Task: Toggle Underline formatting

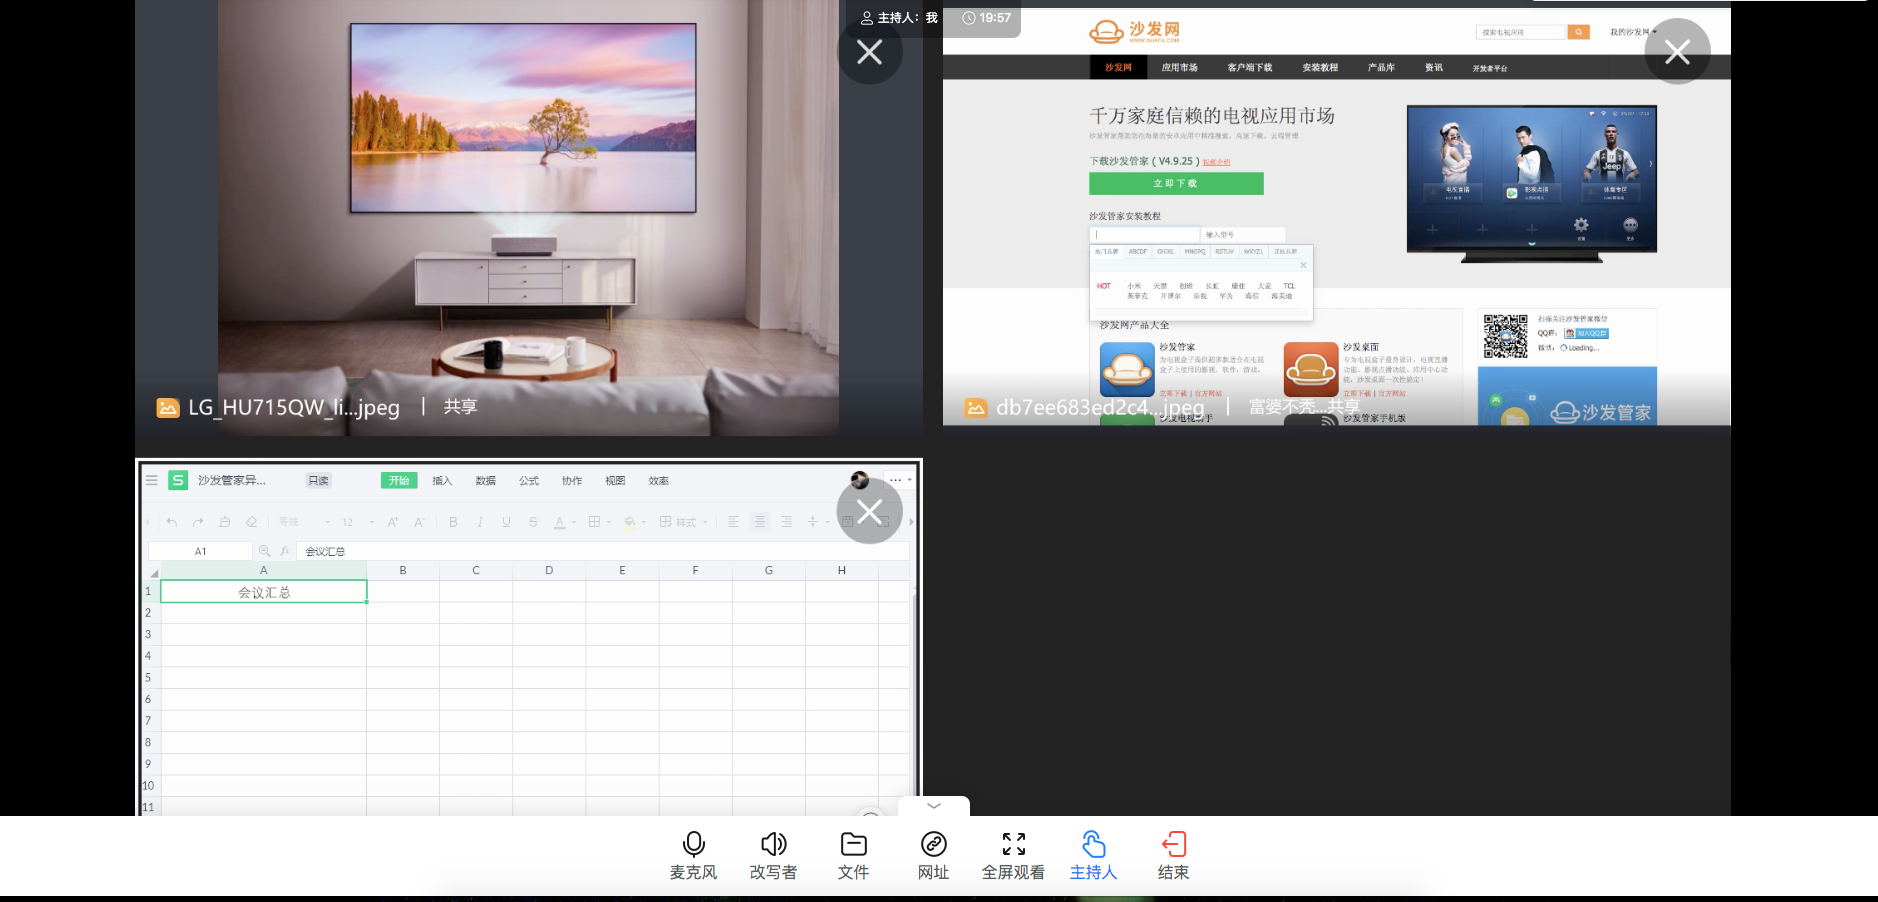Action: point(506,522)
